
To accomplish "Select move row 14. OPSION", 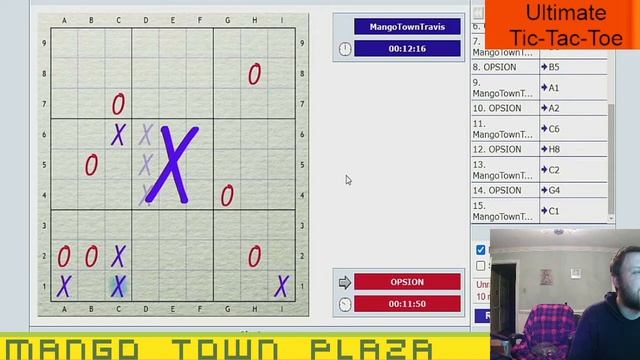I will (x=539, y=190).
